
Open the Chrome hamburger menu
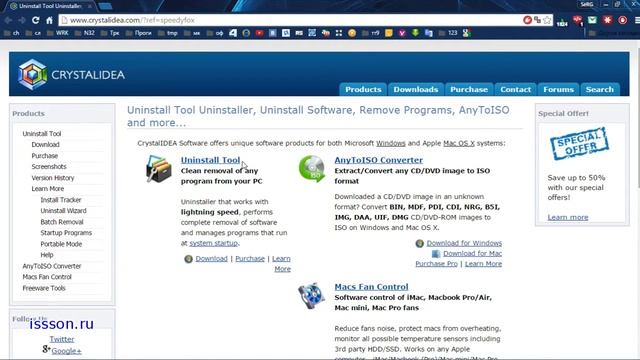click(x=637, y=20)
